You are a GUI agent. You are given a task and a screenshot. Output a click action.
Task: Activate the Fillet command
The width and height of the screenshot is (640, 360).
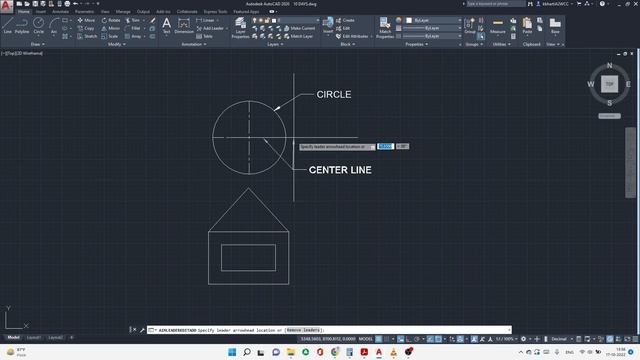coord(133,28)
